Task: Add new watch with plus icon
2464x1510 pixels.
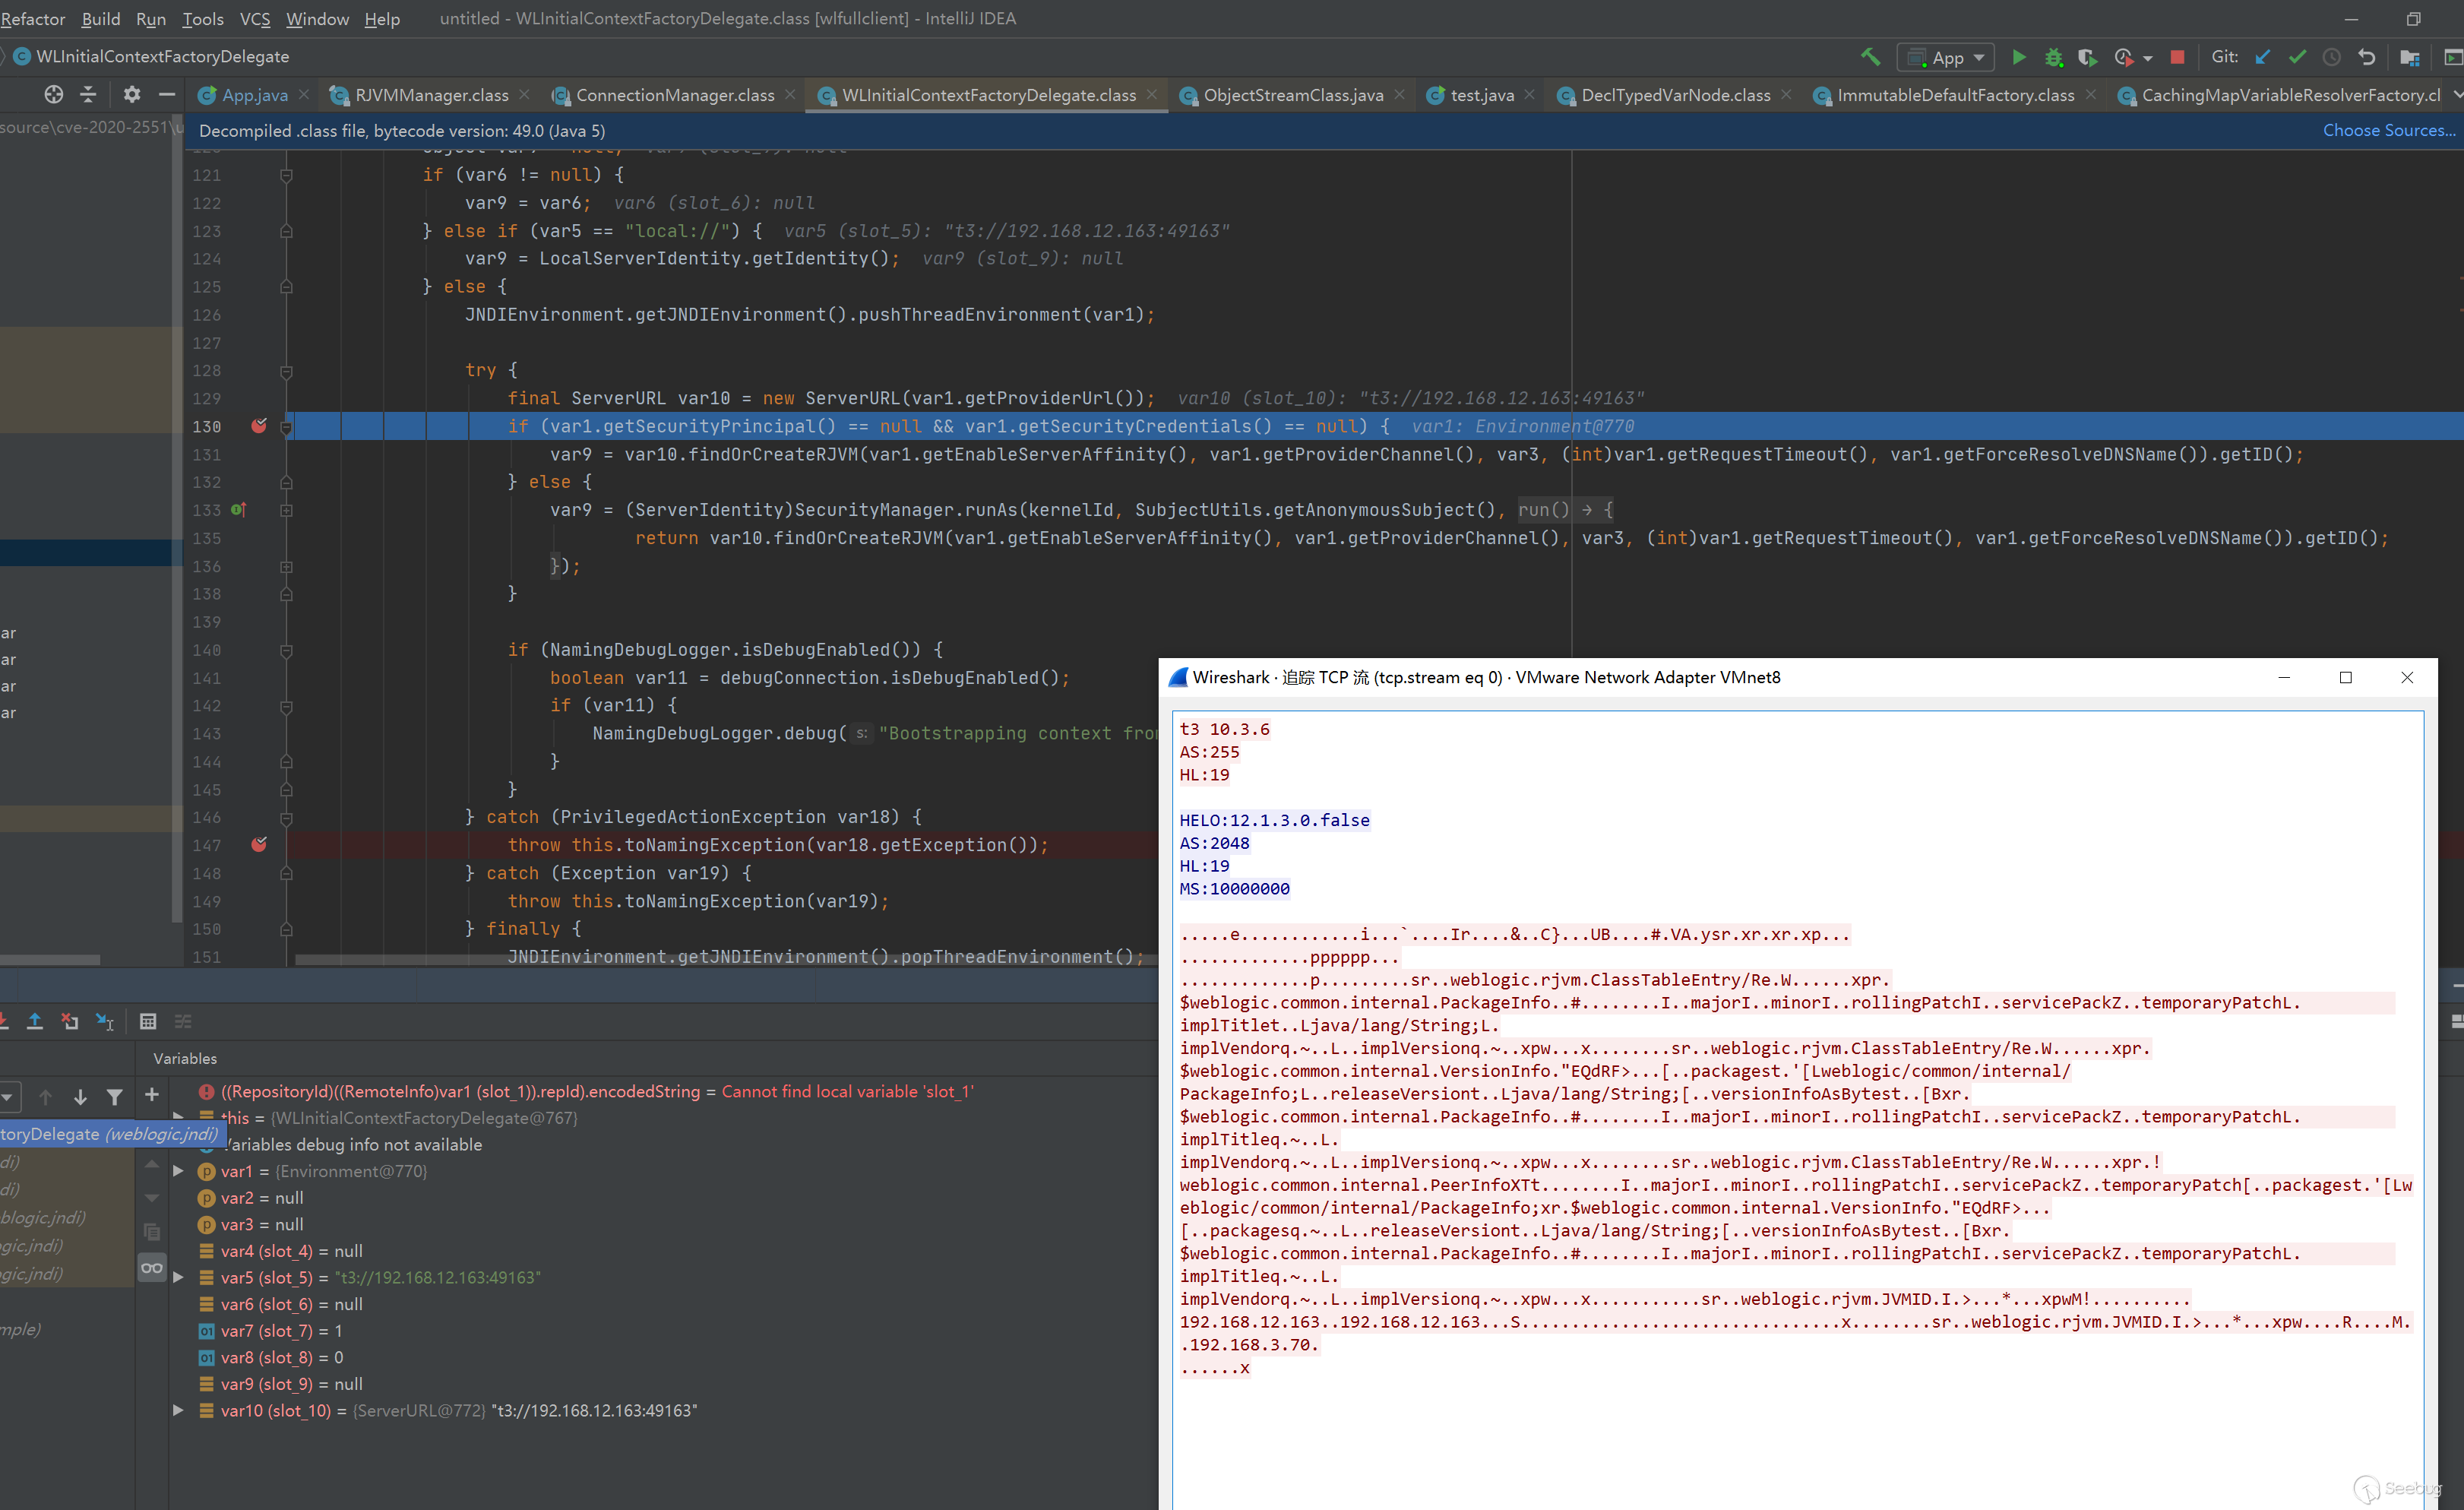Action: tap(152, 1095)
